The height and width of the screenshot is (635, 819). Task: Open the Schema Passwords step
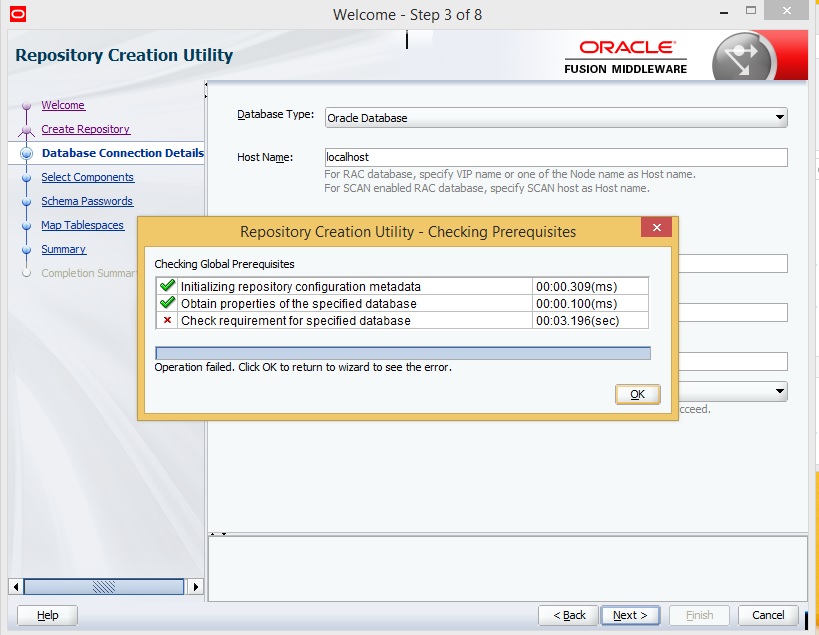(87, 201)
